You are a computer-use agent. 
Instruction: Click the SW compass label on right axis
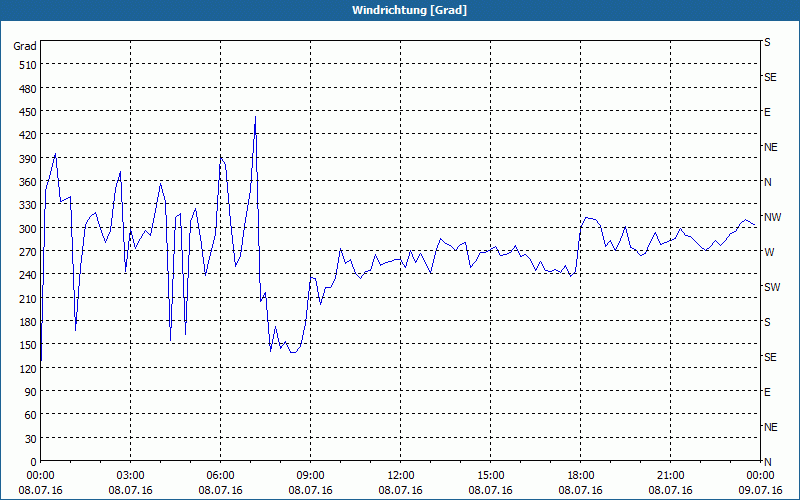772,287
